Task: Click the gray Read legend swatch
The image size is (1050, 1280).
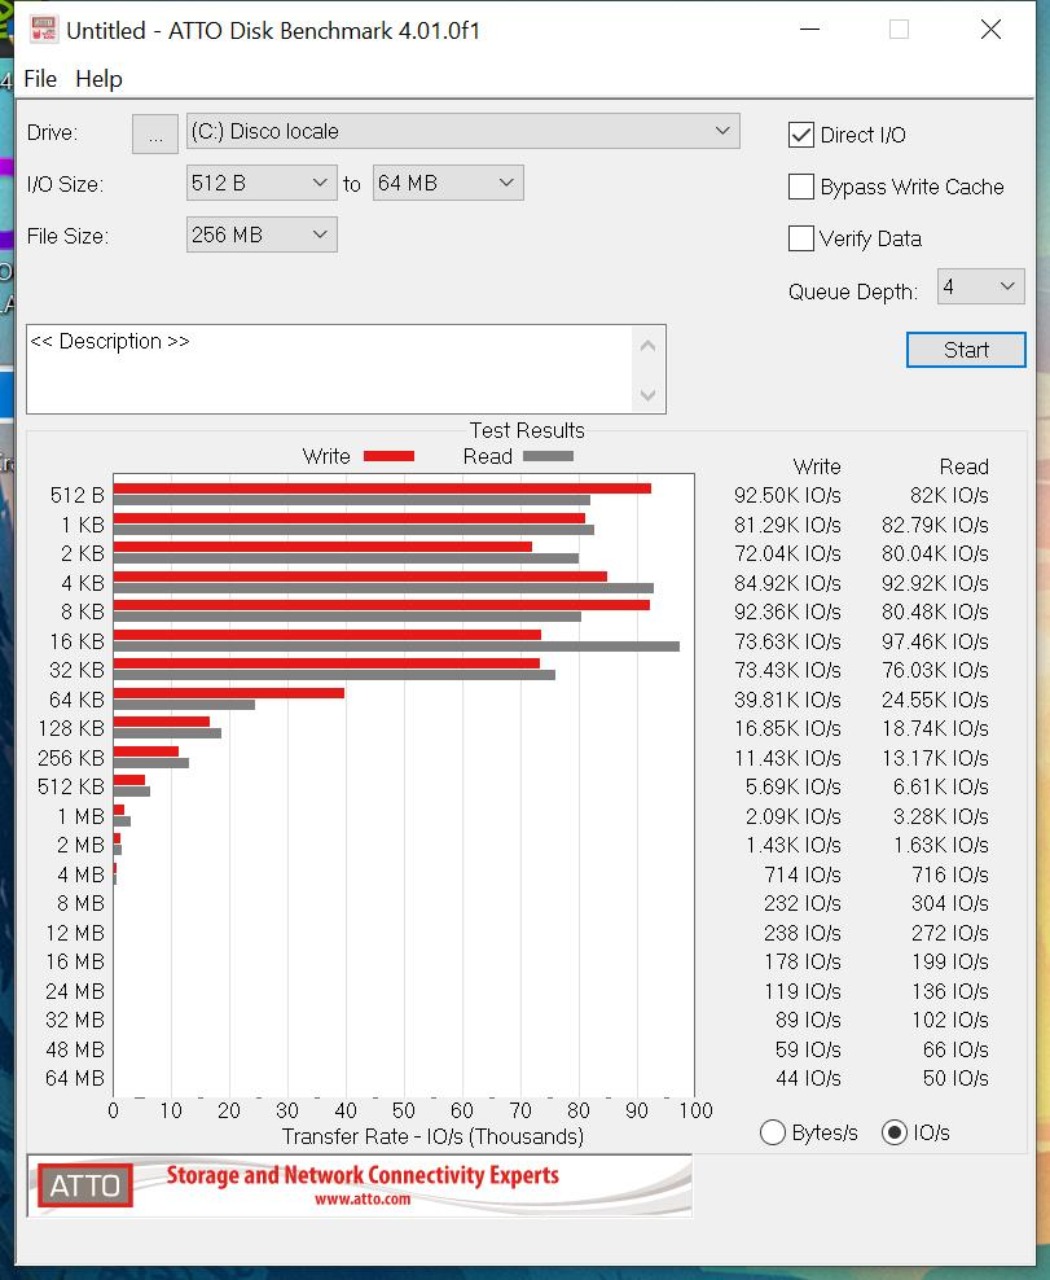Action: [x=548, y=457]
